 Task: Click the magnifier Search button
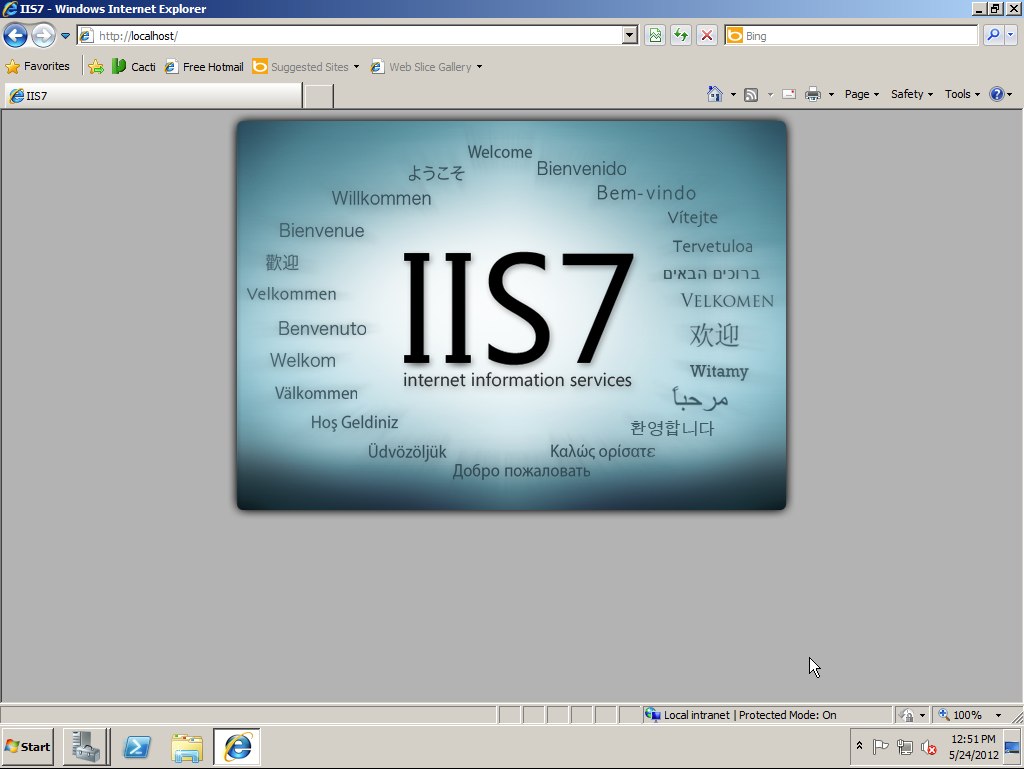[x=993, y=35]
